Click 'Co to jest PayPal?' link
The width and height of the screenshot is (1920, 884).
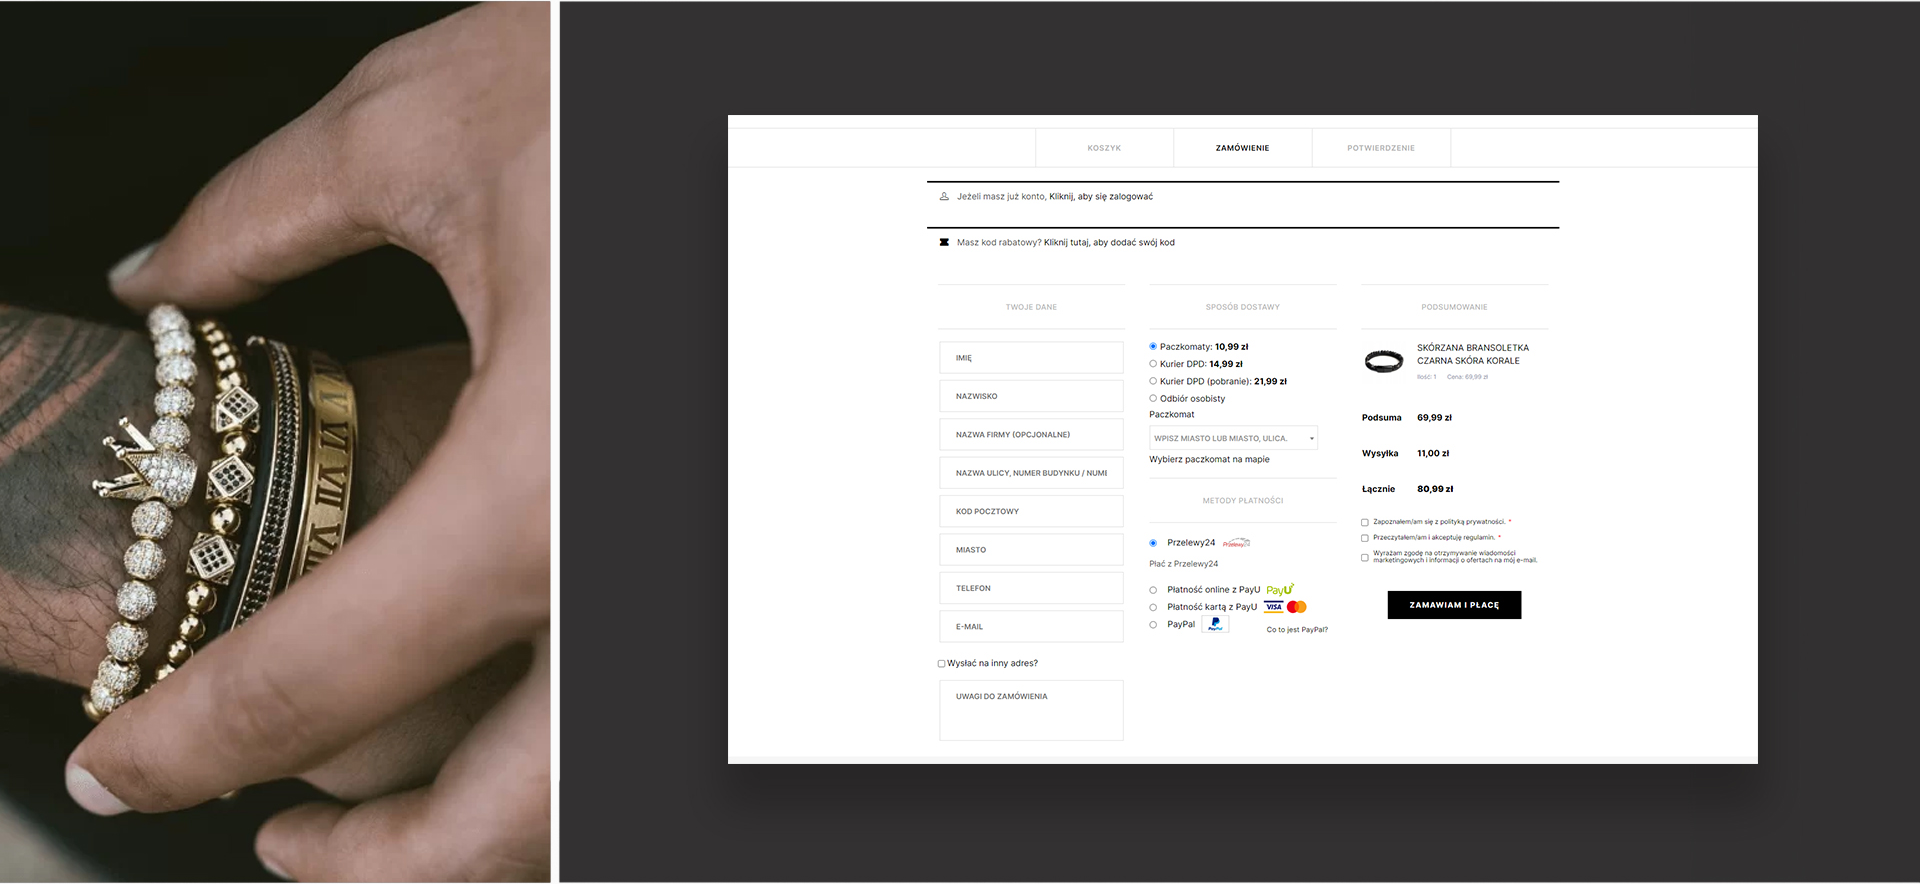pos(1297,630)
